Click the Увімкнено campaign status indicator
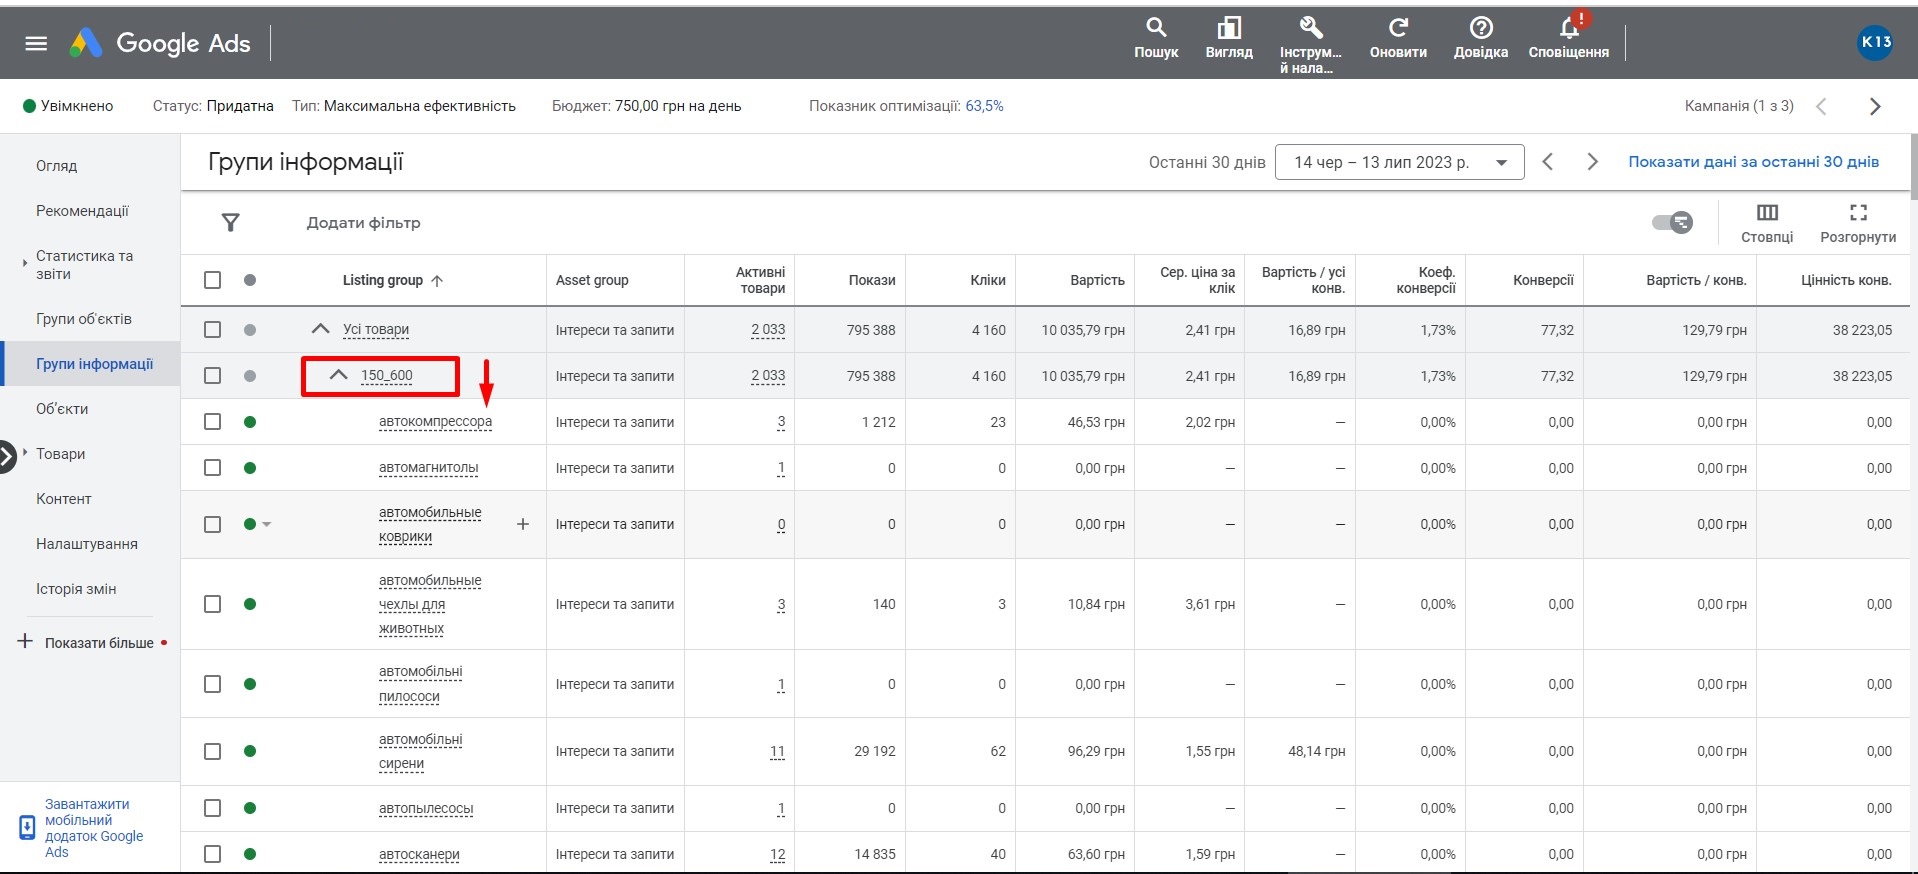The width and height of the screenshot is (1918, 874). coord(68,106)
